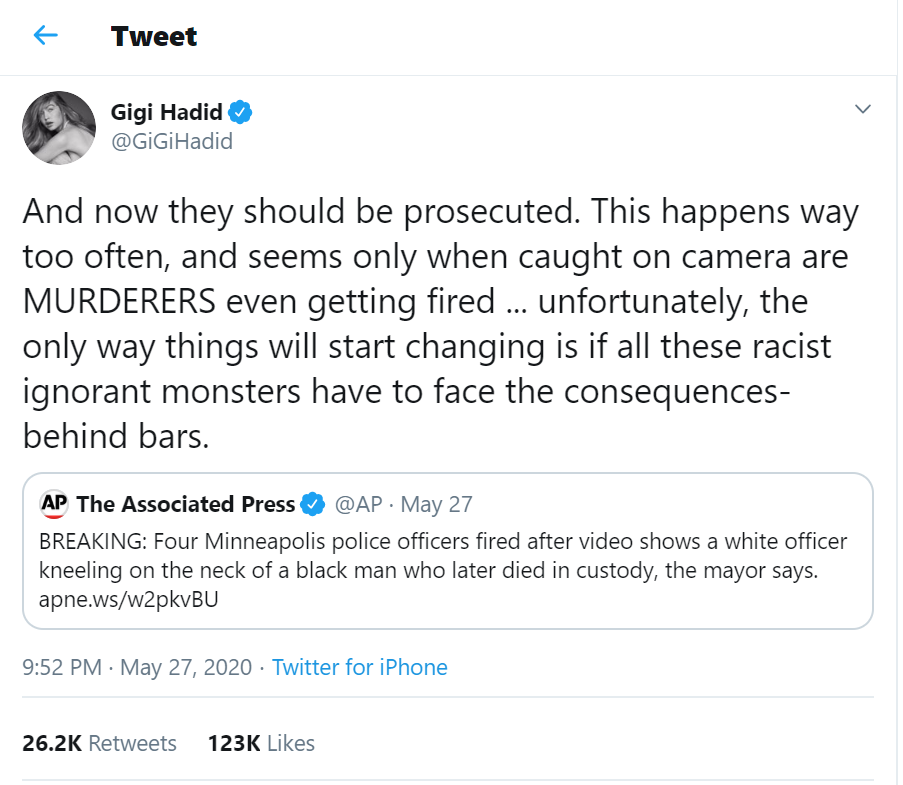Click Gigi Hadid's verified badge
This screenshot has height=785, width=903.
coord(241,112)
